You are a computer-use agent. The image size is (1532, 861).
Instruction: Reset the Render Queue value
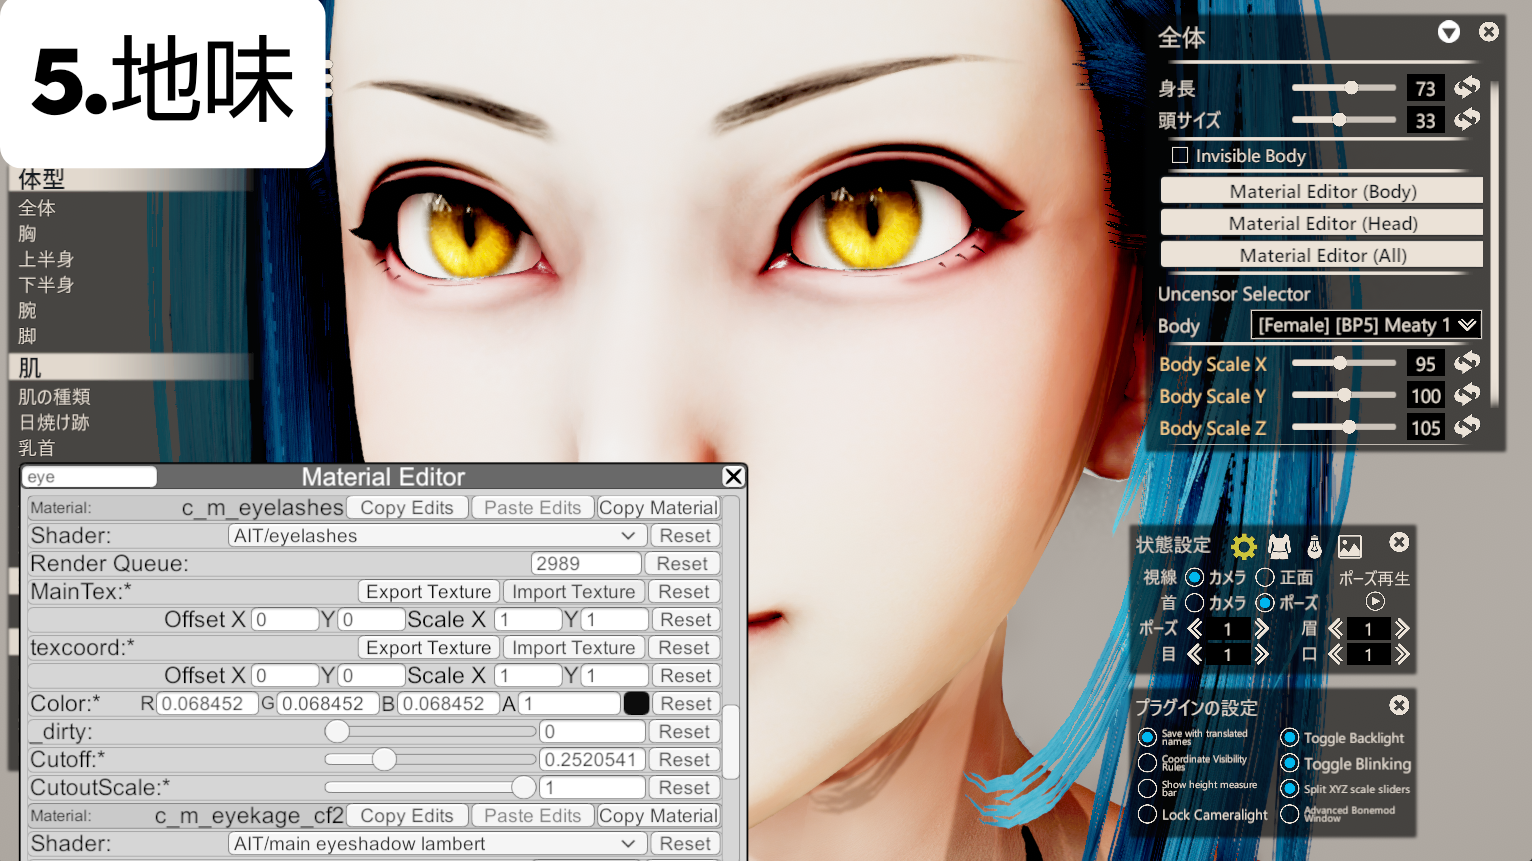[x=683, y=564]
